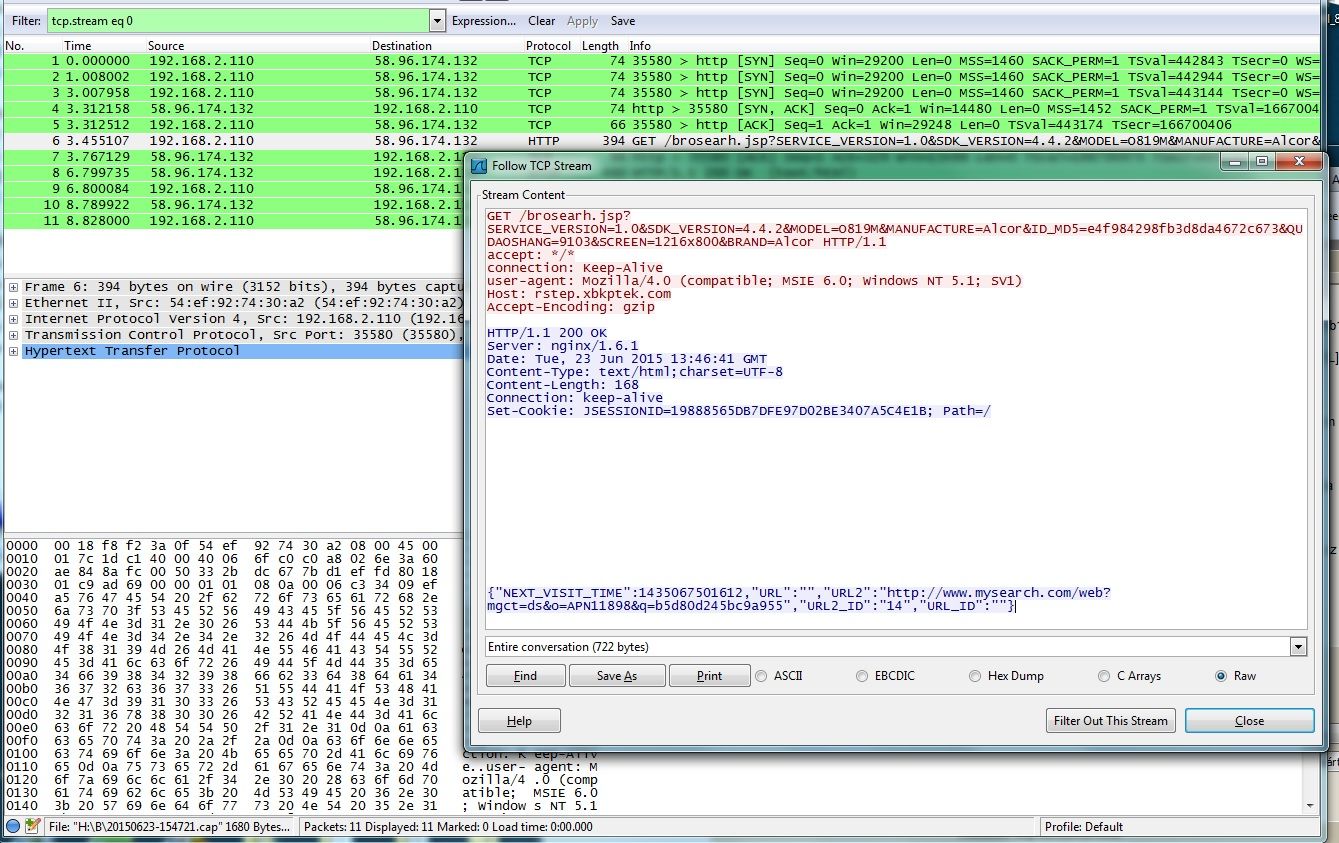This screenshot has width=1339, height=843.
Task: Click the Host: rstep.xbkptek.com header line
Action: click(x=579, y=294)
